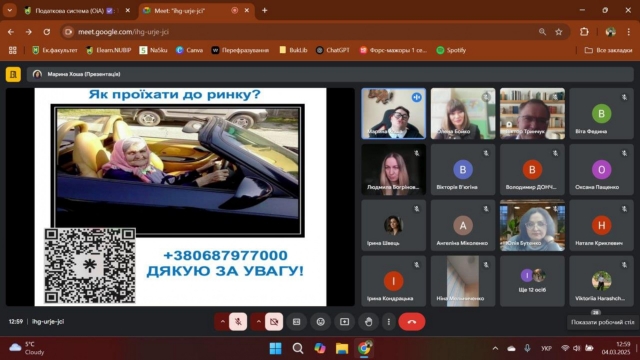Select Оксана Пащенко participant tile
This screenshot has width=640, height=360.
pos(601,169)
